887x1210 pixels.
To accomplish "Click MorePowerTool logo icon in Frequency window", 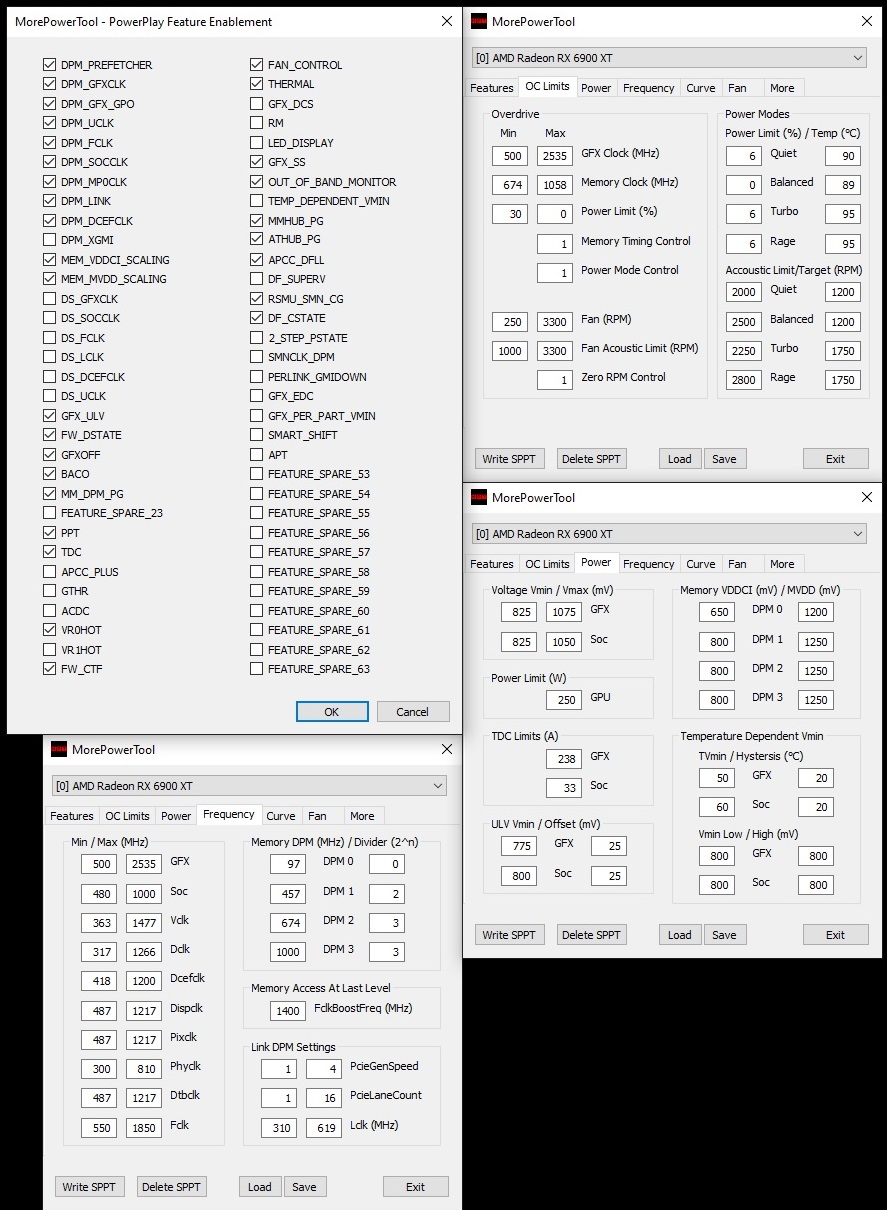I will 59,749.
